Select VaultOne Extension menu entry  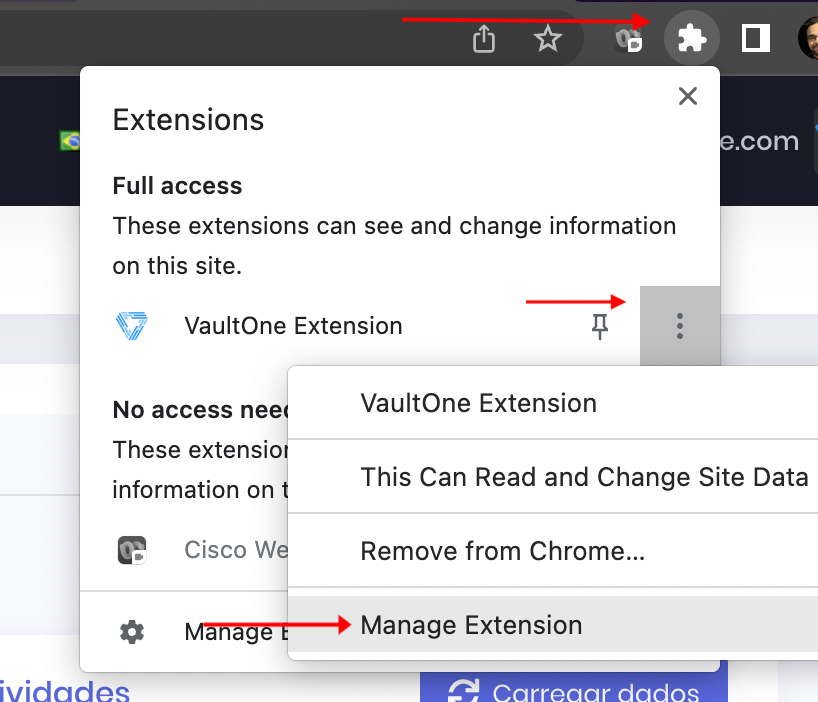coord(478,403)
